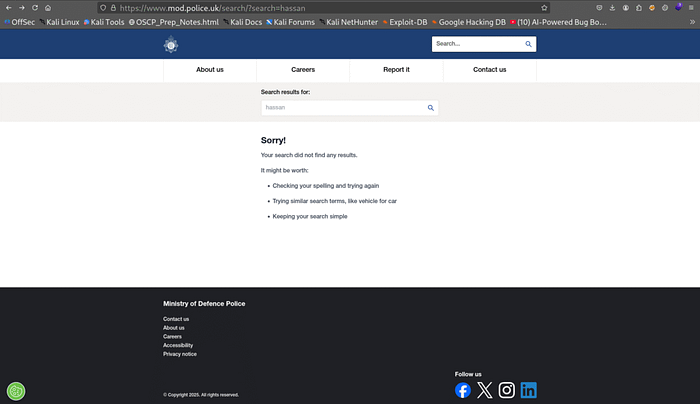Open the footer Privacy notice link
Image resolution: width=700 pixels, height=404 pixels.
[x=180, y=354]
